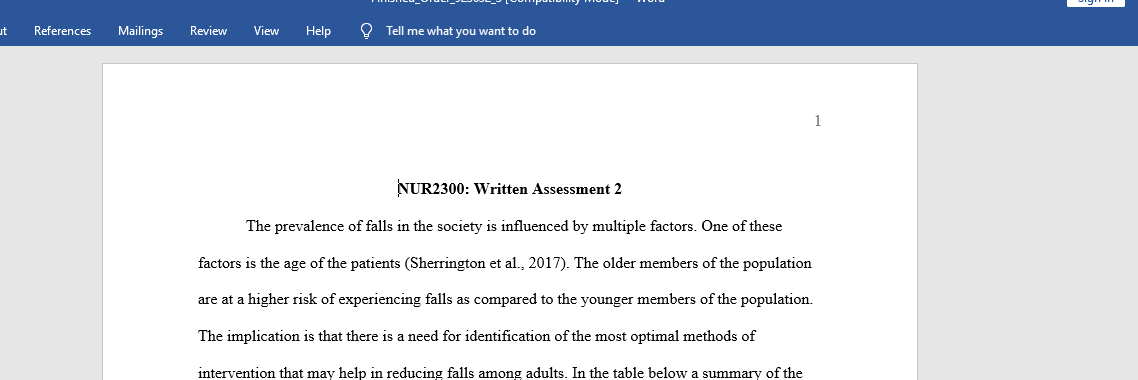Open the Help tab
Viewport: 1138px width, 380px height.
click(x=318, y=30)
